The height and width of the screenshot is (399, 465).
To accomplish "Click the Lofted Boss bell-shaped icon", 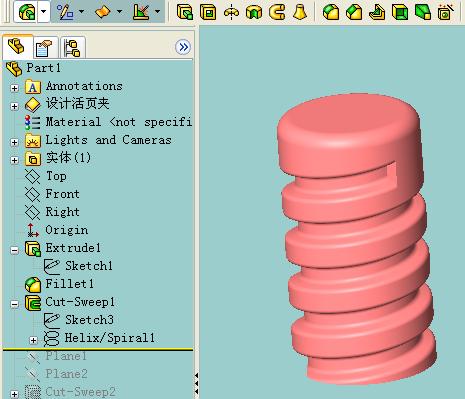I will pyautogui.click(x=300, y=12).
